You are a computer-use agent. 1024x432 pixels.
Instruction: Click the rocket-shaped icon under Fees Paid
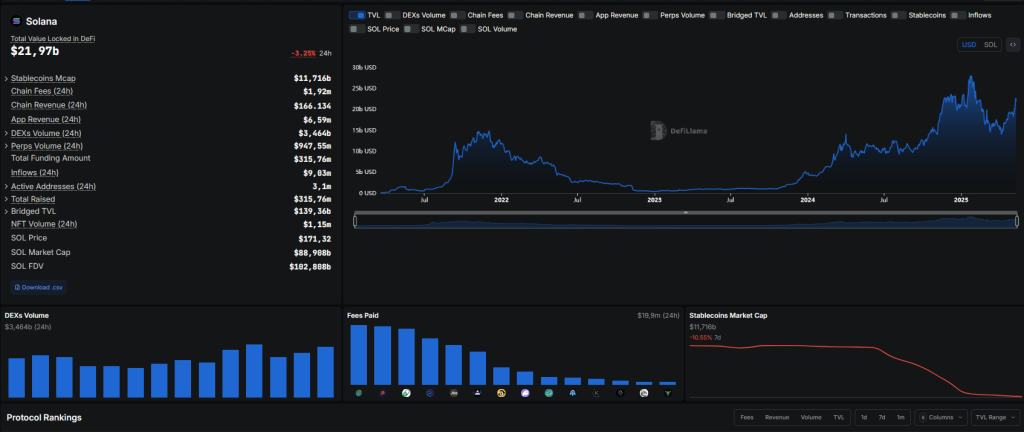point(573,393)
